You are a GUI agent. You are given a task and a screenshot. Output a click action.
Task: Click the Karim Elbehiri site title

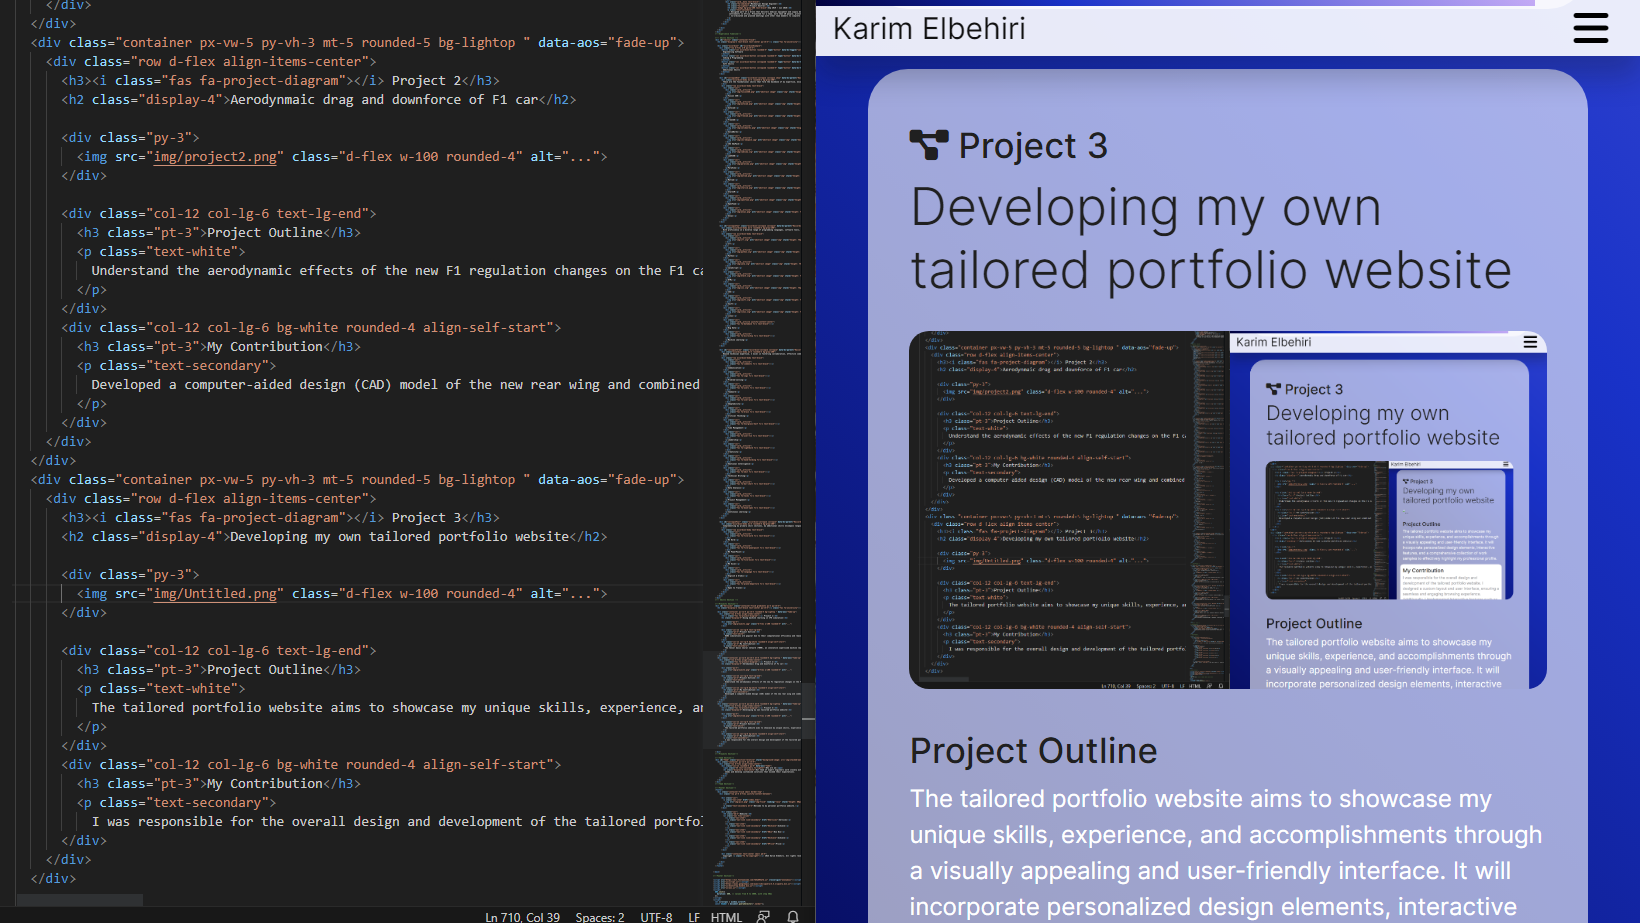pos(929,29)
